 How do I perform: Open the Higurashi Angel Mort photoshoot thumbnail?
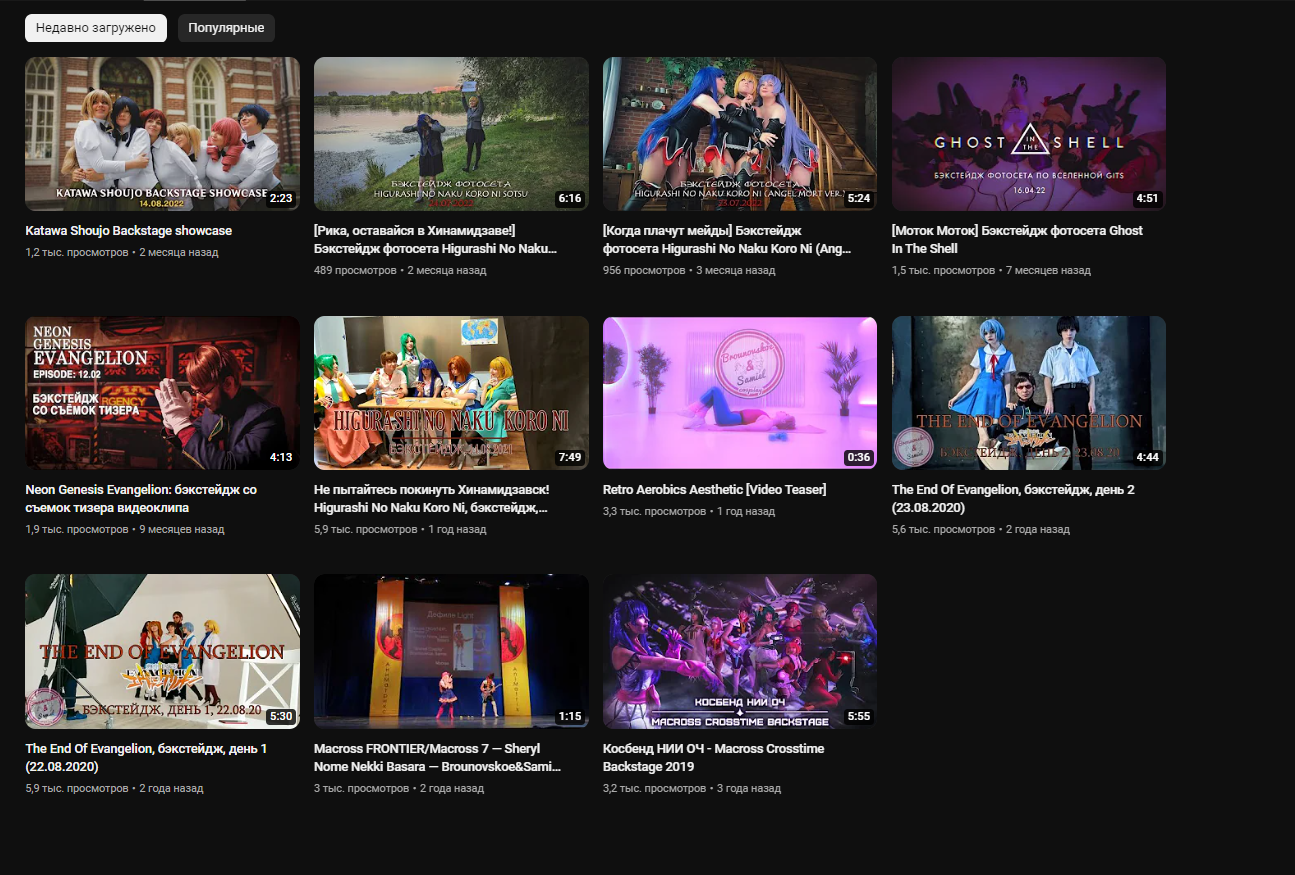[x=740, y=134]
